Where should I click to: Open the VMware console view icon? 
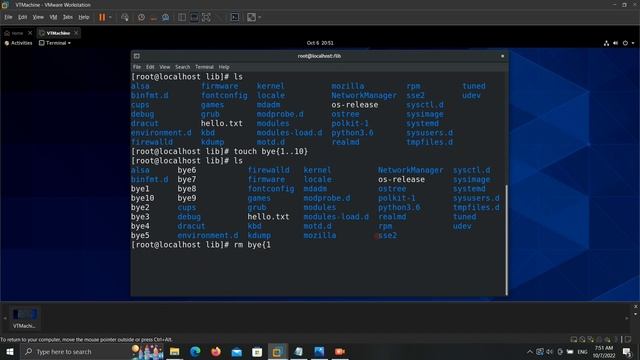[x=235, y=17]
